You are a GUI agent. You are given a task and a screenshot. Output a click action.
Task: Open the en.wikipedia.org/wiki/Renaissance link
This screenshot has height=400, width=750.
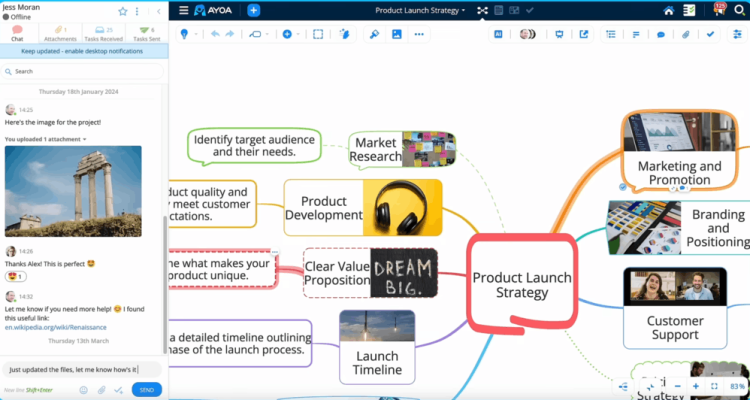tap(55, 327)
